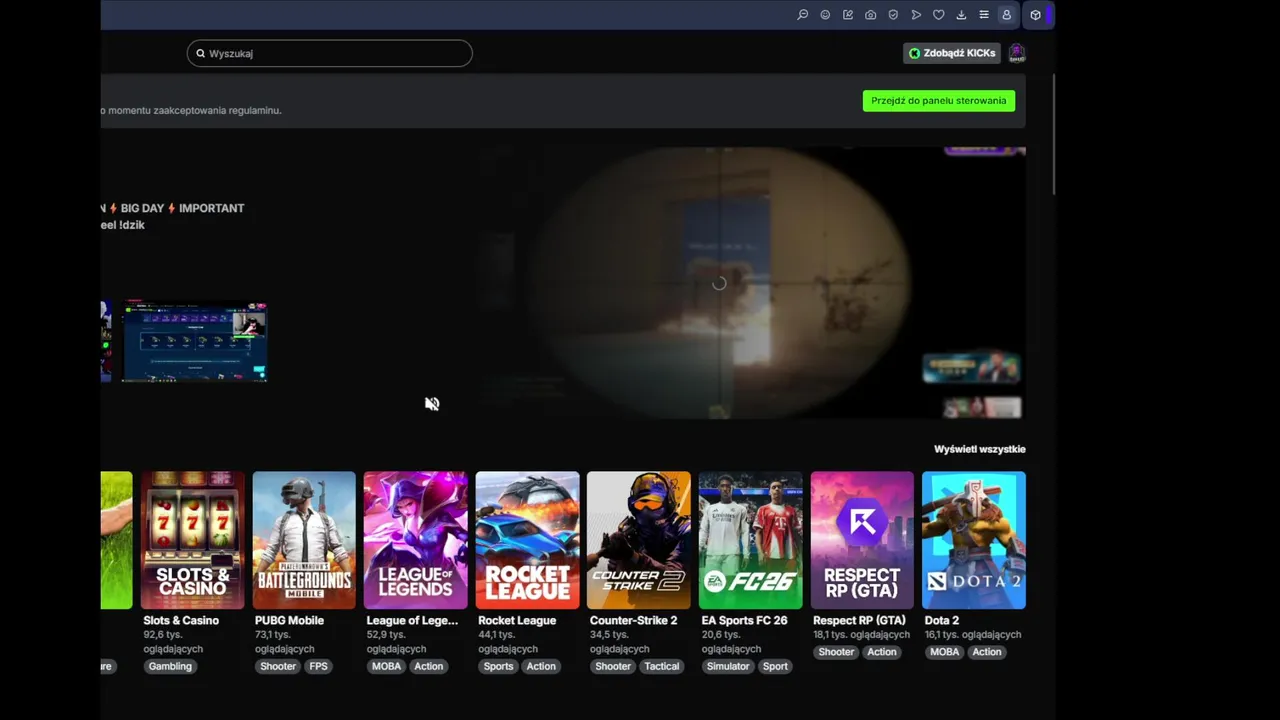Select the Shooter tag under Respect RP (GTA)
The width and height of the screenshot is (1280, 720).
coord(836,652)
